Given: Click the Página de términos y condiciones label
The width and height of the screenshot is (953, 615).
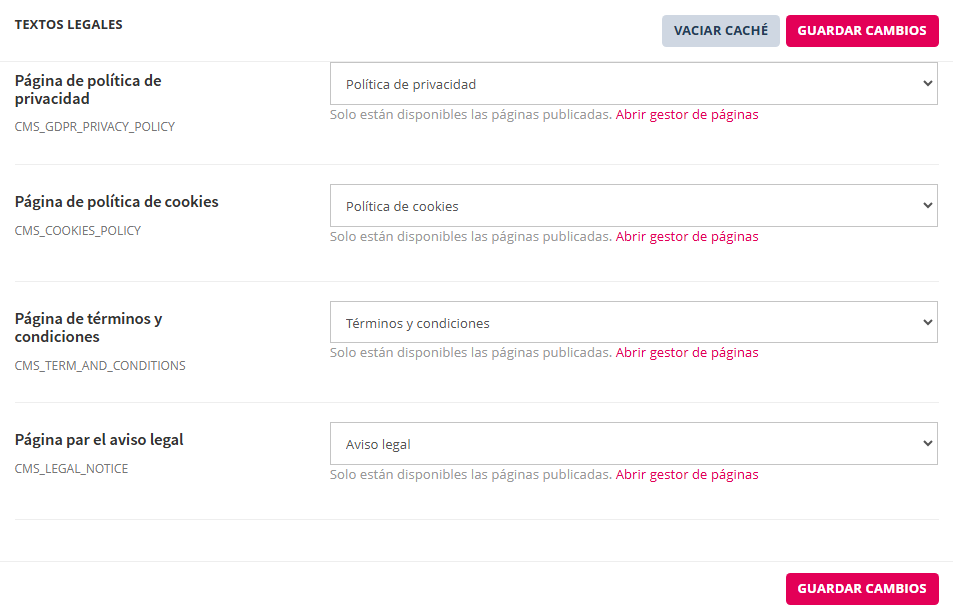Looking at the screenshot, I should (x=88, y=327).
